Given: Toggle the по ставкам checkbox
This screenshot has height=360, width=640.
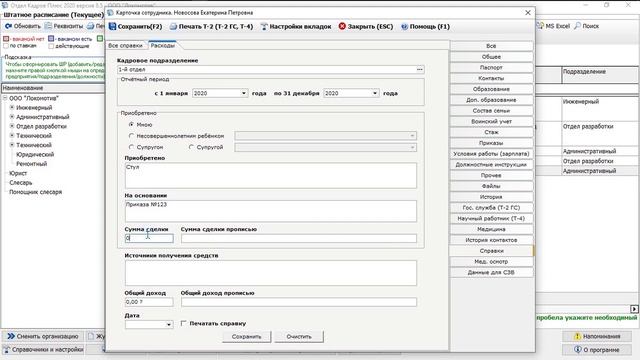Looking at the screenshot, I should pyautogui.click(x=6, y=46).
